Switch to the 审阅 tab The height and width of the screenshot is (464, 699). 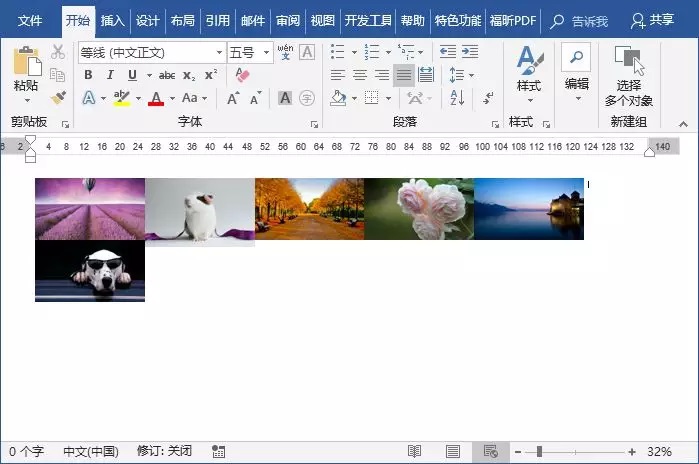click(x=288, y=21)
